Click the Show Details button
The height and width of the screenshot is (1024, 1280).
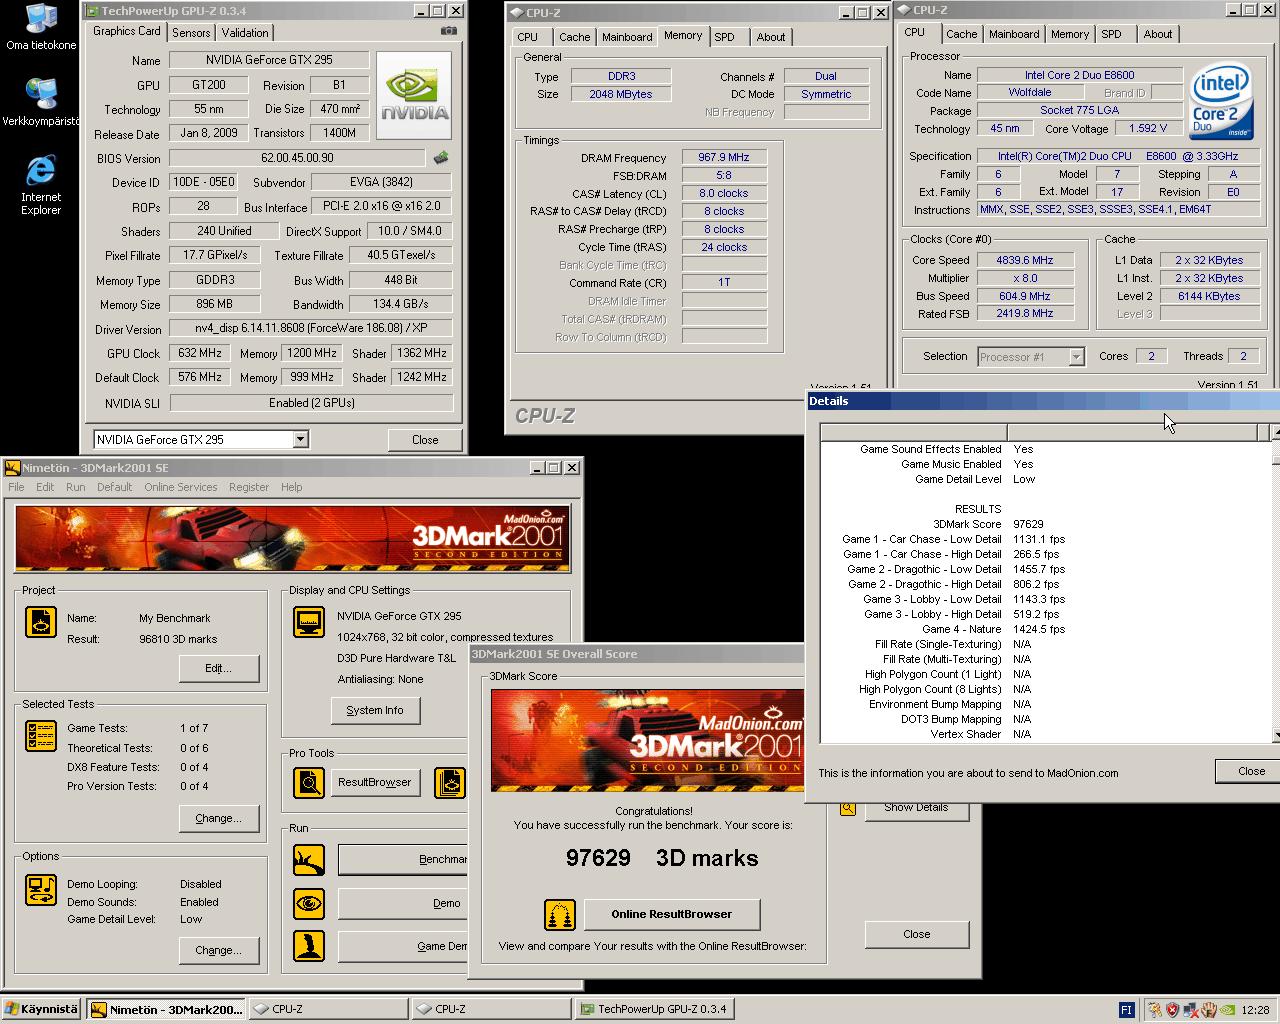pyautogui.click(x=917, y=808)
